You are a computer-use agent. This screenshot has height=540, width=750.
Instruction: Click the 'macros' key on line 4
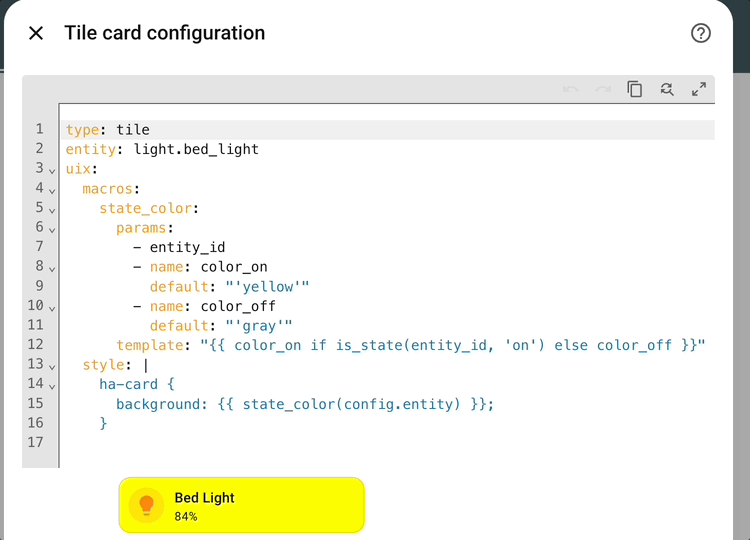click(x=108, y=189)
